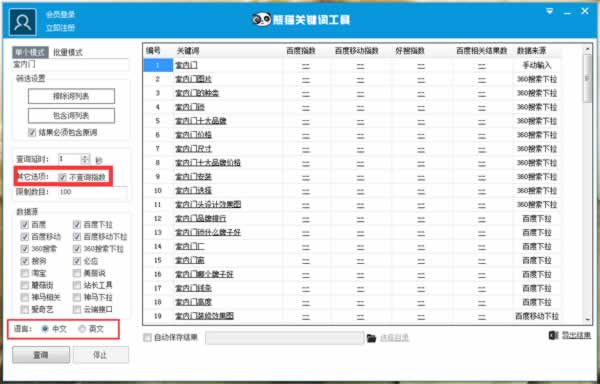Switch to 批量模式 tab
This screenshot has height=384, width=600.
tap(68, 52)
